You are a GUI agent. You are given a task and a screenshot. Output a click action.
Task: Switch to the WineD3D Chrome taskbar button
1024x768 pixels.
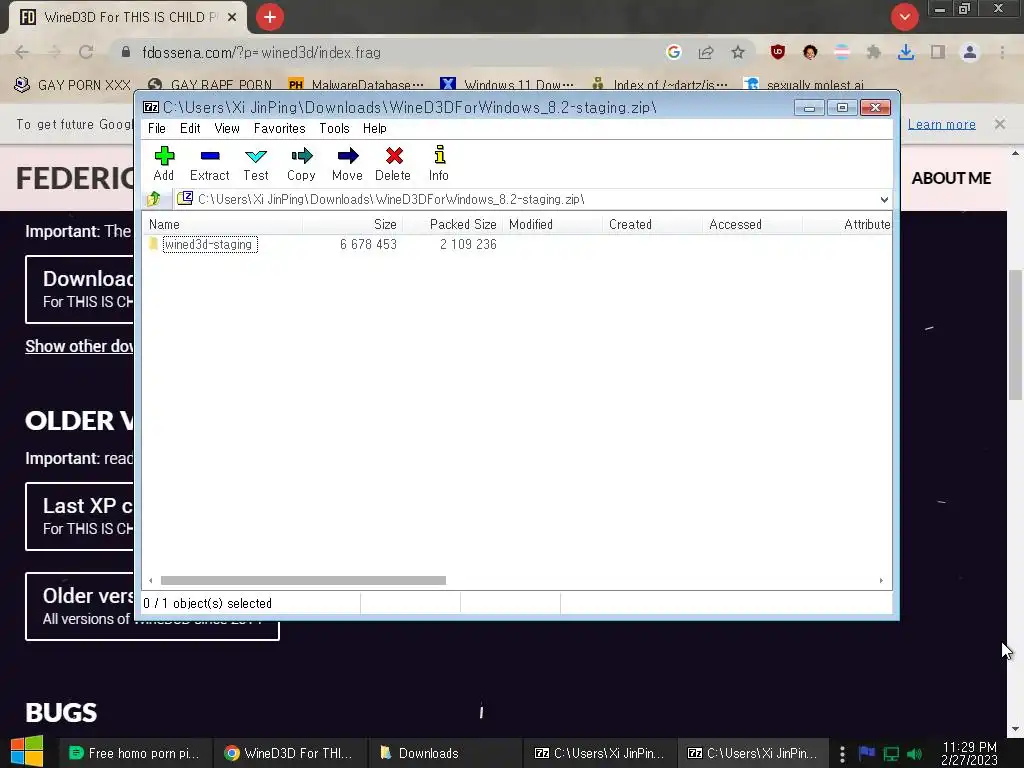[x=289, y=753]
